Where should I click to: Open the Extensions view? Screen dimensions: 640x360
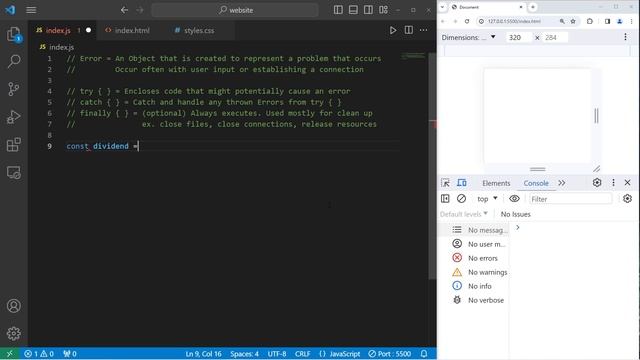(13, 144)
